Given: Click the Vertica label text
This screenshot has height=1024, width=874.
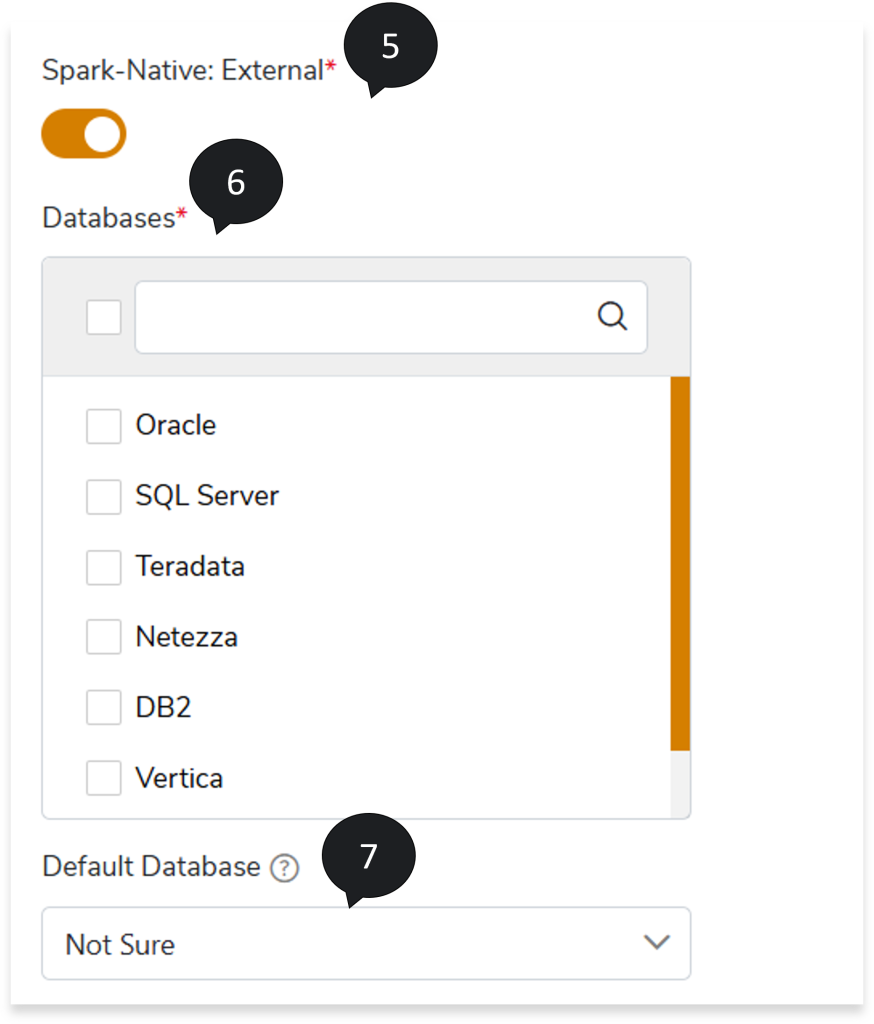Looking at the screenshot, I should click(180, 778).
